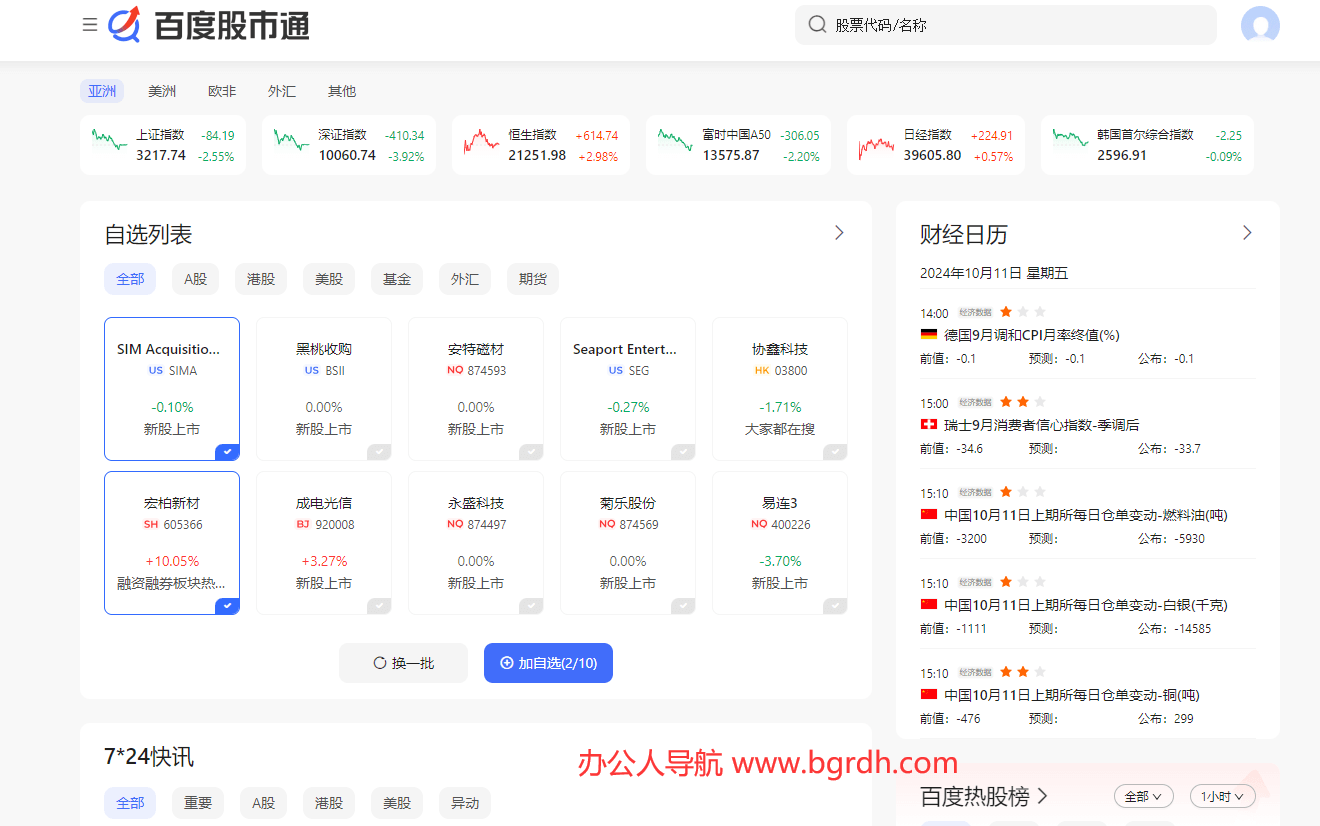Select A股 filter in 7*24快讯
This screenshot has width=1320, height=826.
point(263,803)
